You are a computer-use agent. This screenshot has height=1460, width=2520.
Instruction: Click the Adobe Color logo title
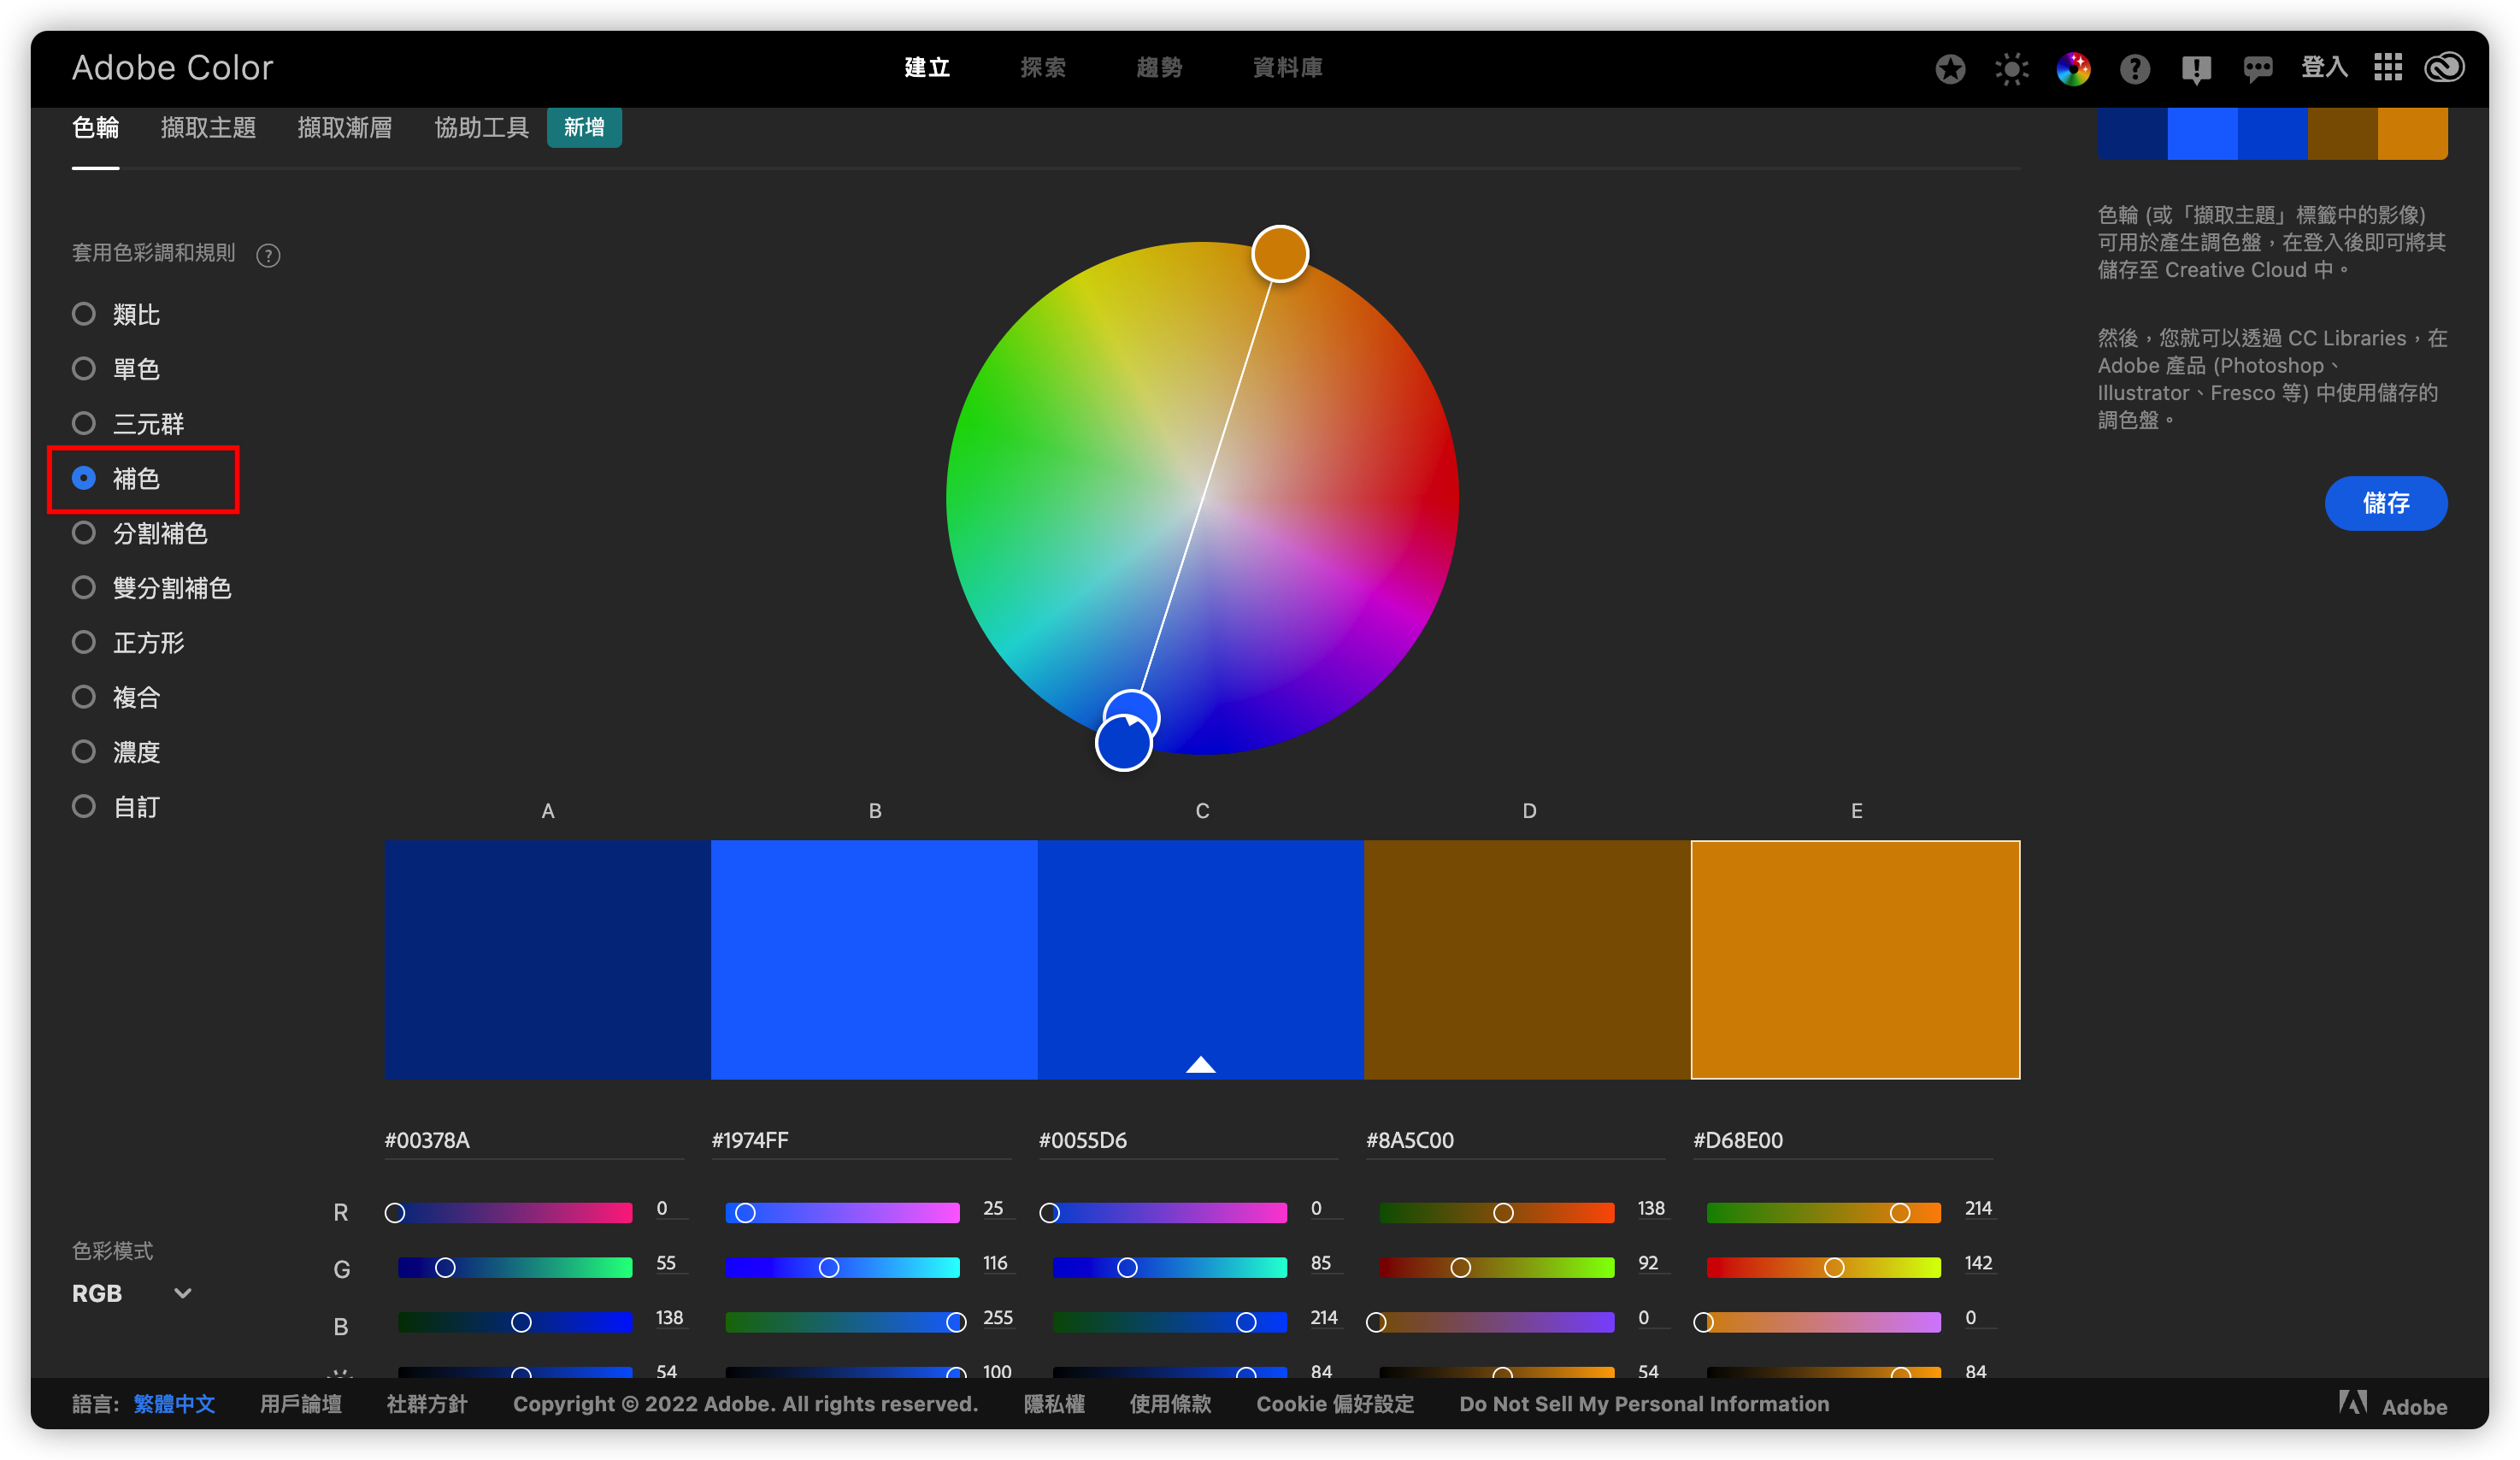[x=172, y=67]
